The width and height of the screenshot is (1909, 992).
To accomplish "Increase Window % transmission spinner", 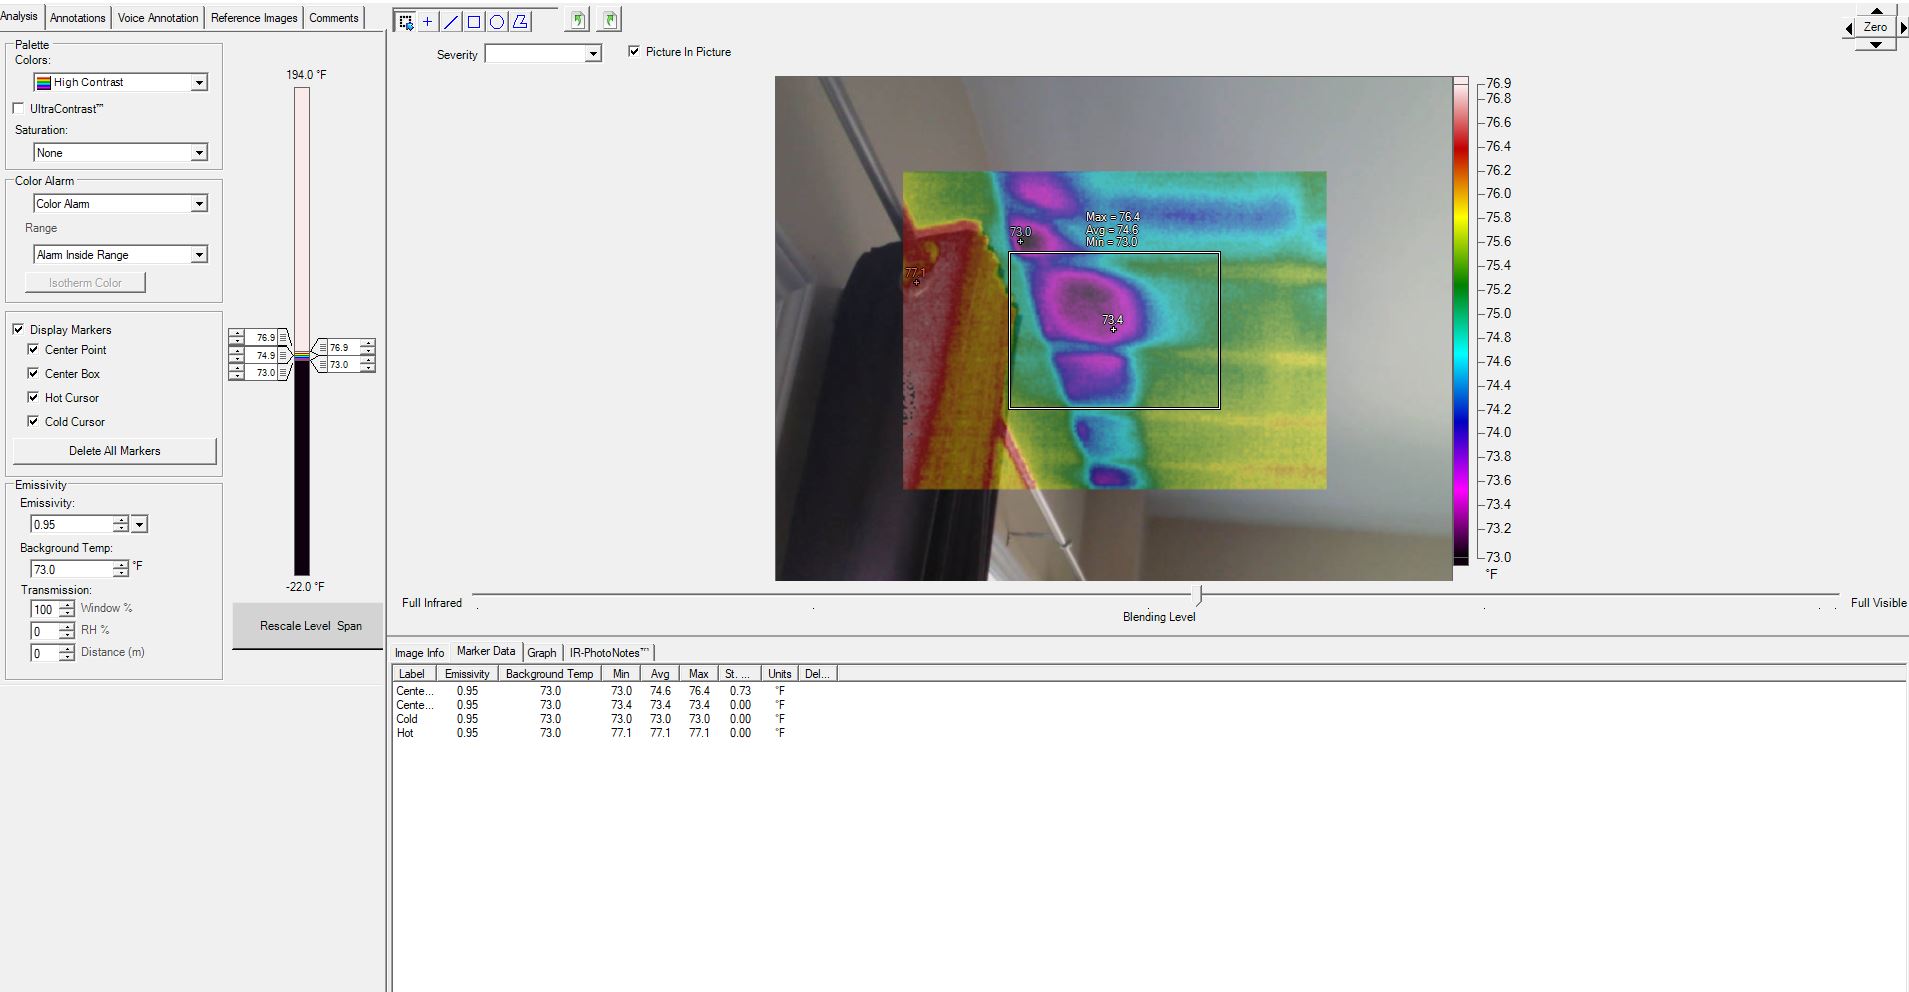I will (67, 605).
